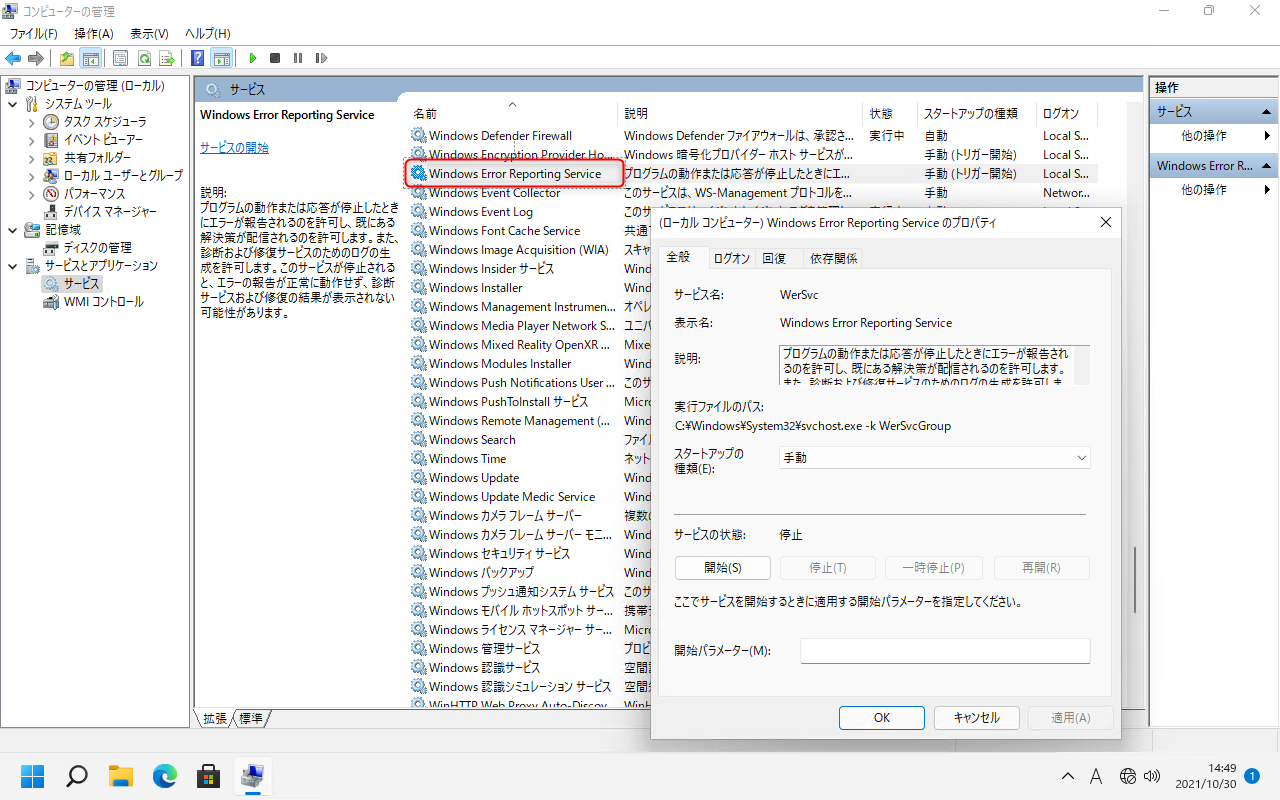Image resolution: width=1280 pixels, height=800 pixels.
Task: Click the Export list toolbar icon
Action: (167, 58)
